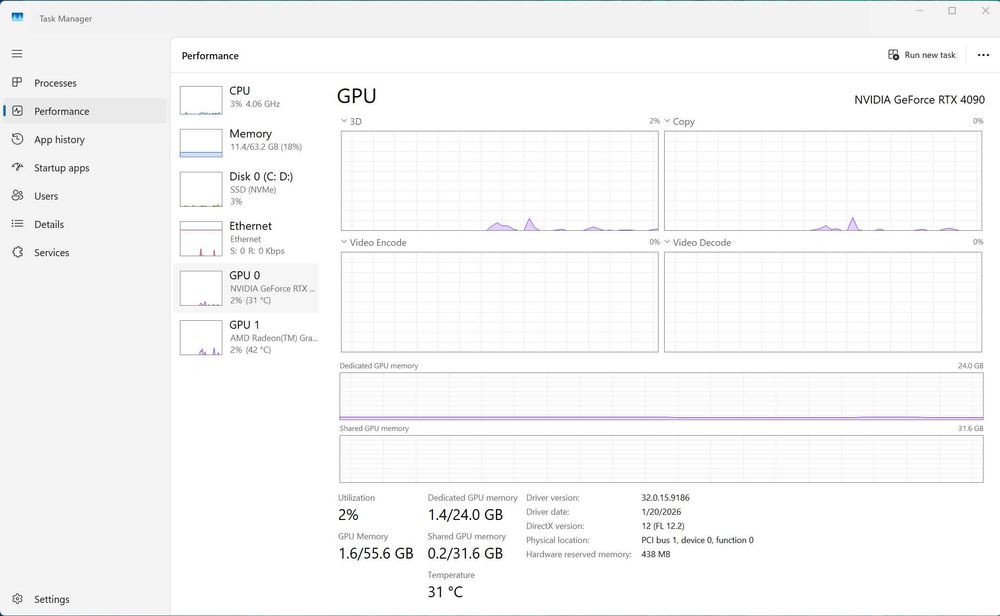This screenshot has width=1000, height=616.
Task: Go to the Services page
Action: click(x=52, y=253)
